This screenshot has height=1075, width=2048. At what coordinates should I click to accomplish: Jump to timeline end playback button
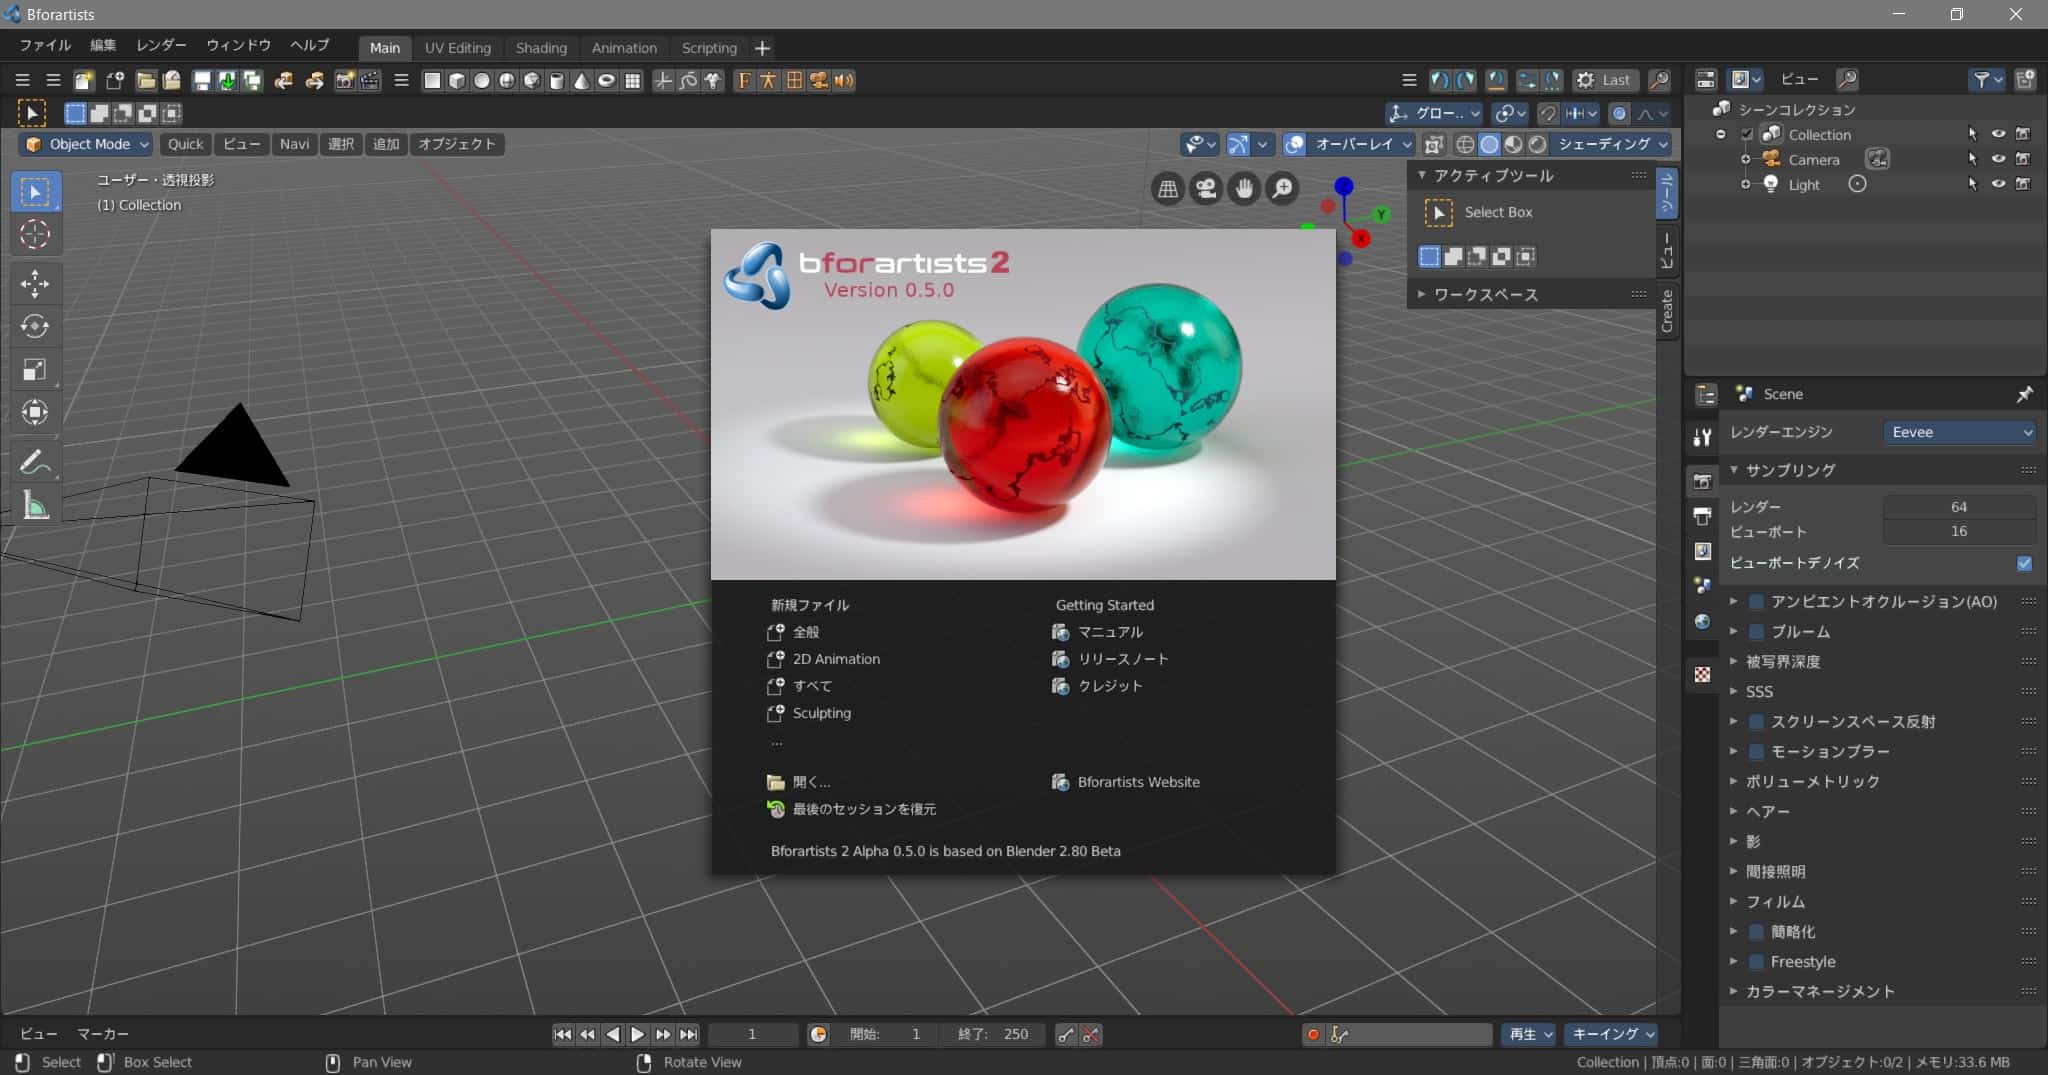click(x=688, y=1034)
